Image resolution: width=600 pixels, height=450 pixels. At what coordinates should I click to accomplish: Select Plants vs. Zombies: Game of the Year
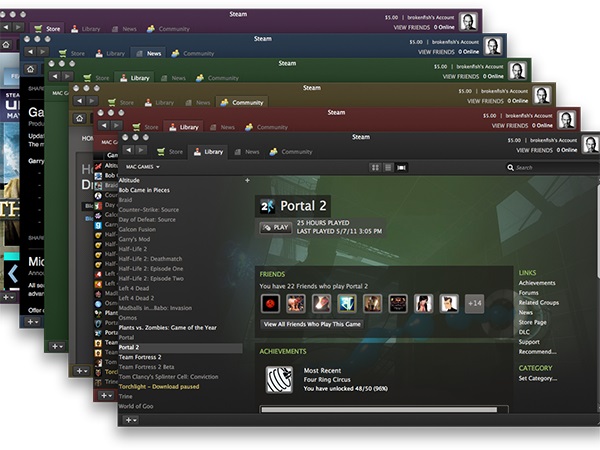[168, 328]
